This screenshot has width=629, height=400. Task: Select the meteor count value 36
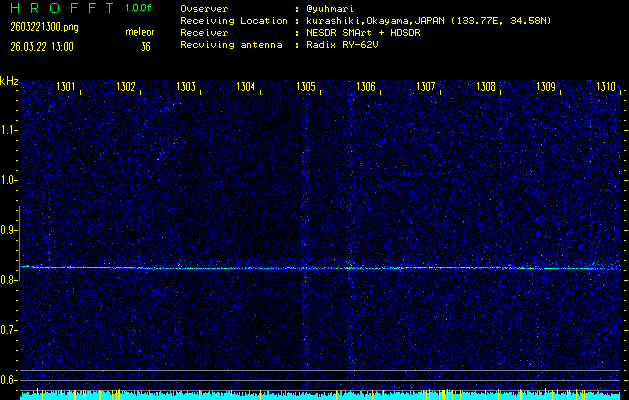[x=145, y=46]
